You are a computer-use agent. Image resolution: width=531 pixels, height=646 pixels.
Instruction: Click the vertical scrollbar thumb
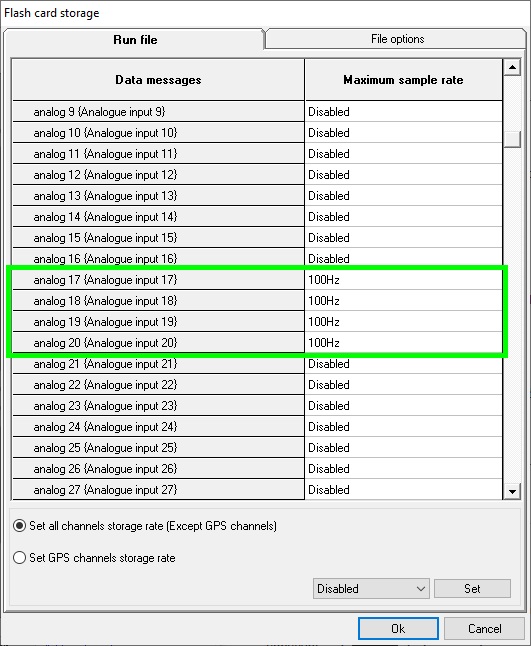(512, 139)
